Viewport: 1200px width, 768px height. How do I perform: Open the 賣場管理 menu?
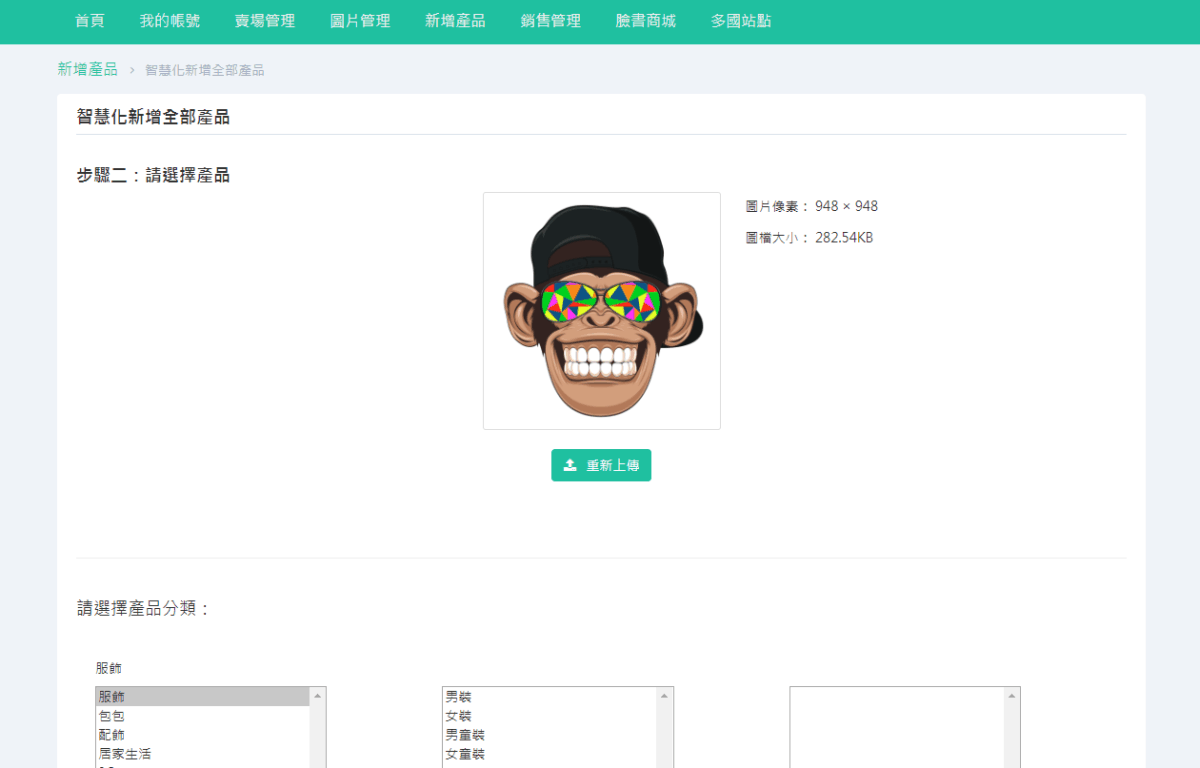pos(265,21)
